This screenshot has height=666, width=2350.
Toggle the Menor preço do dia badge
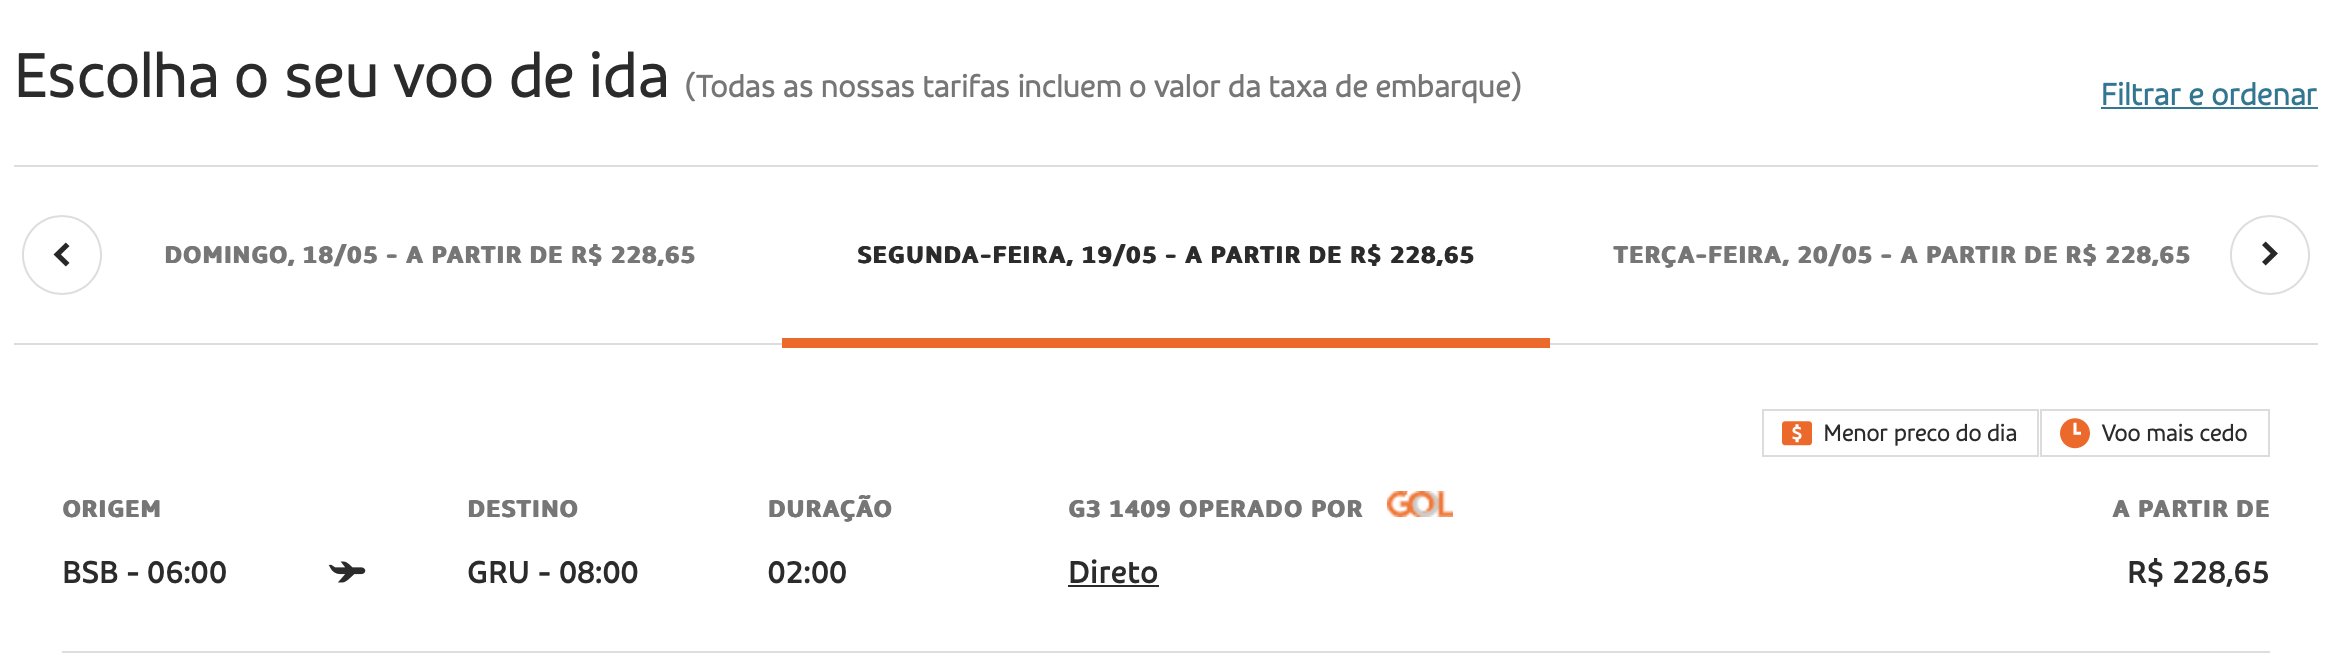[x=1900, y=433]
